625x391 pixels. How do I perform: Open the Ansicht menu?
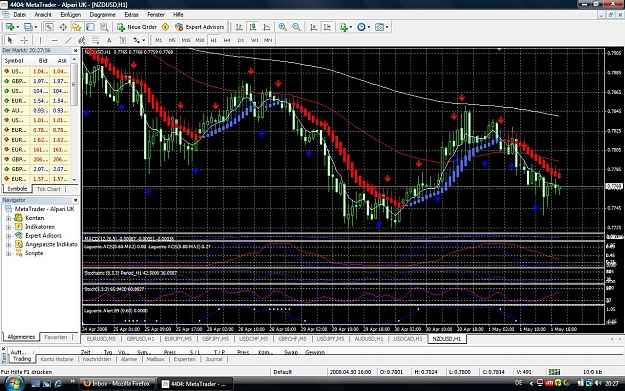[x=43, y=15]
